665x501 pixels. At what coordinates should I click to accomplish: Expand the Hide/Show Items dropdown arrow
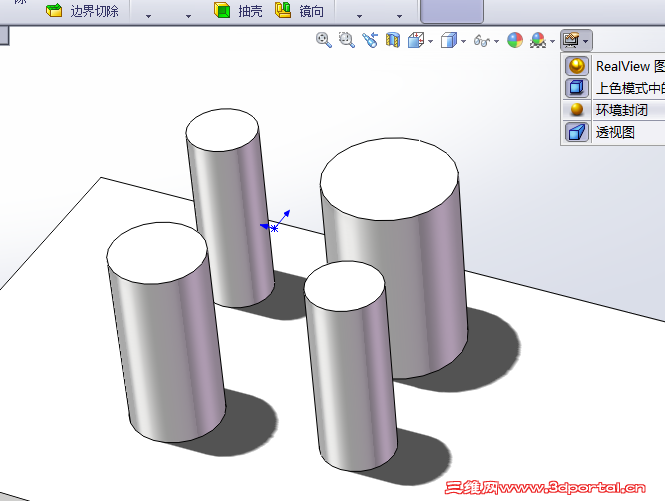(497, 42)
